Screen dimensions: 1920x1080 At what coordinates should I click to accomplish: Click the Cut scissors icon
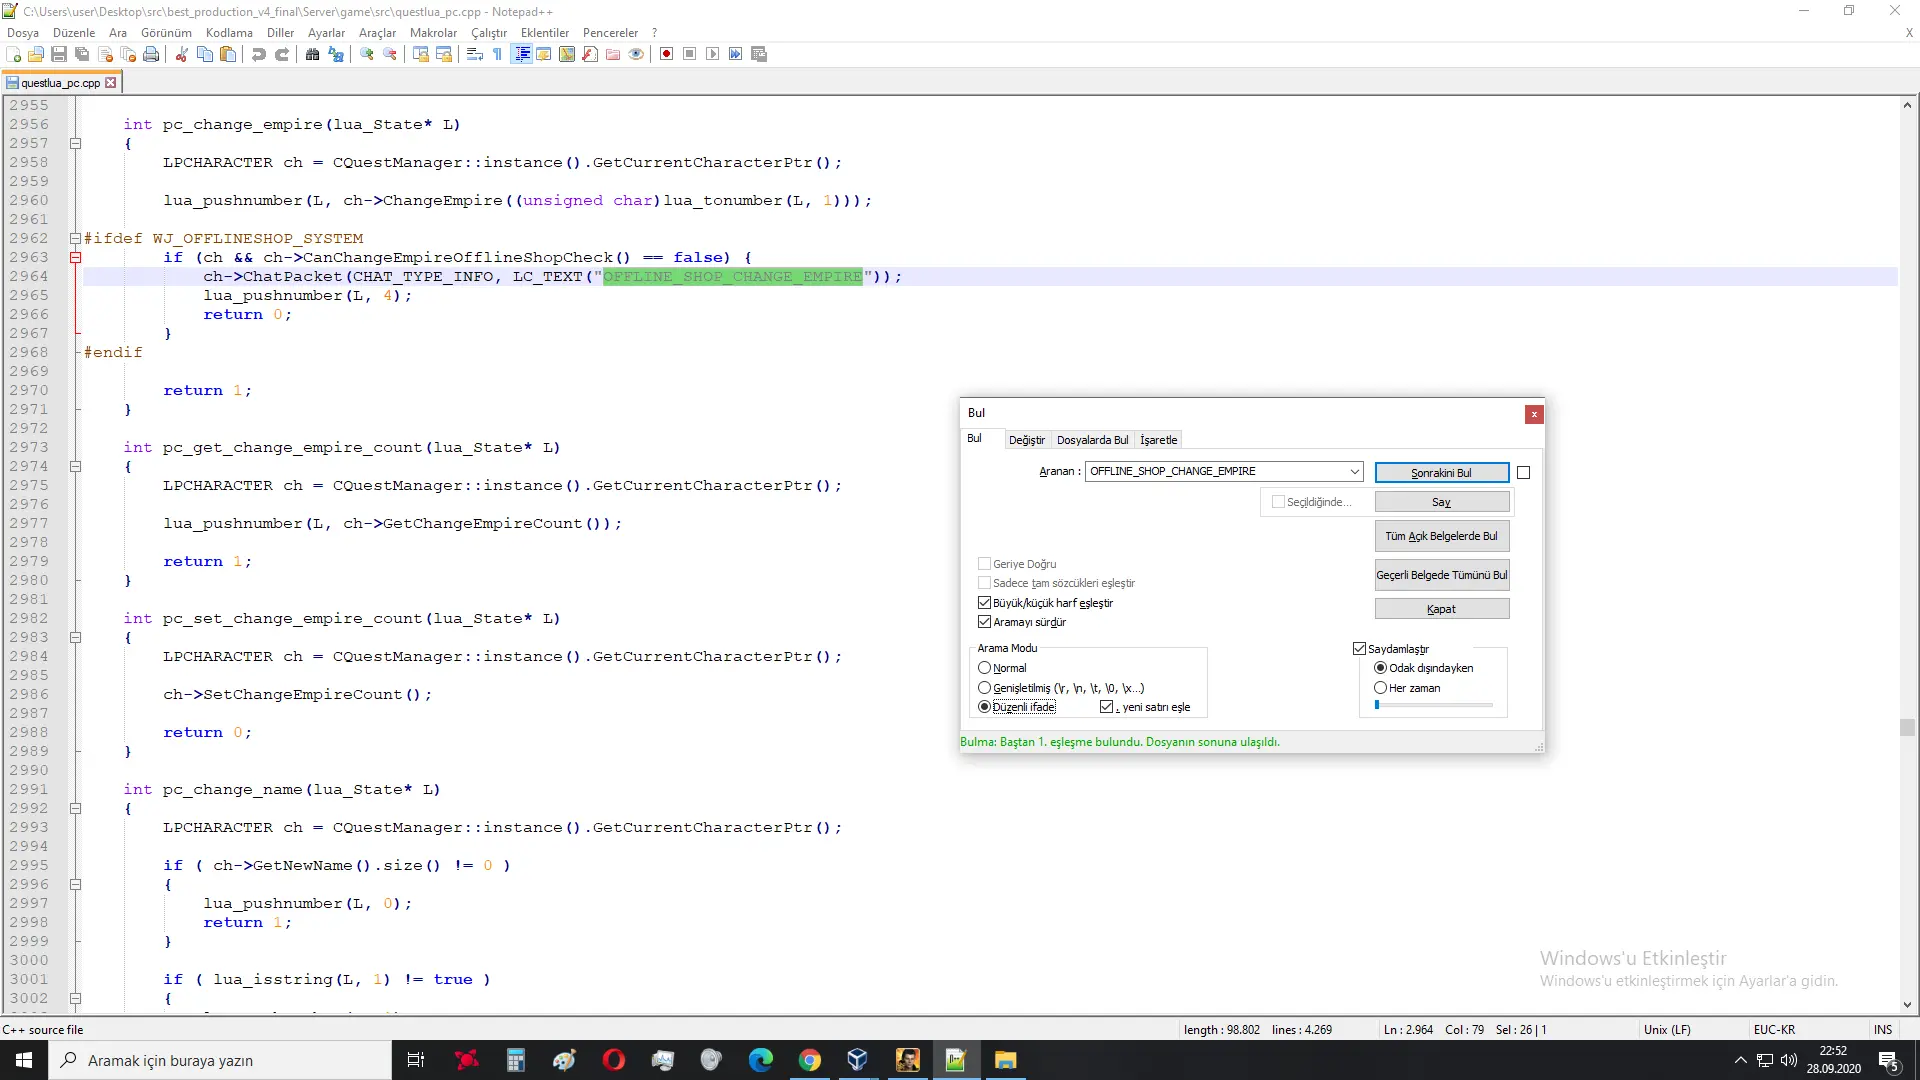pos(182,54)
